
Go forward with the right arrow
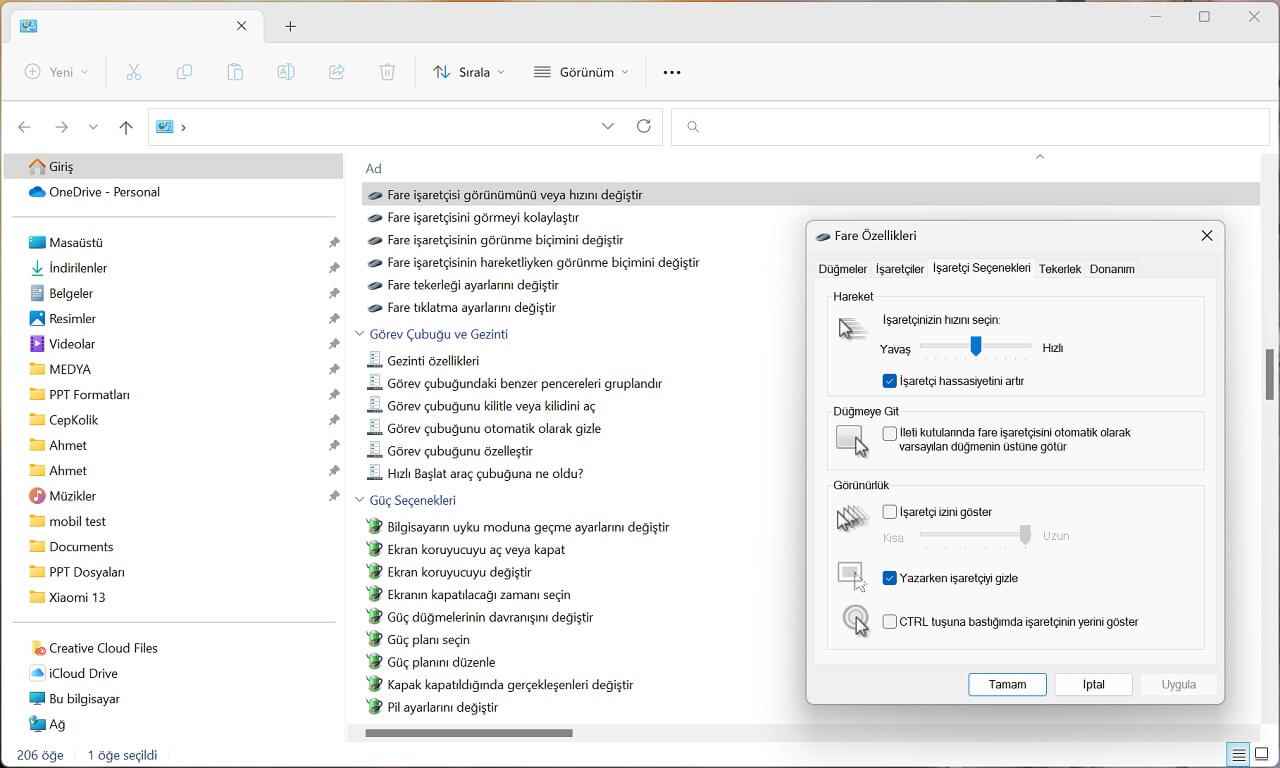pyautogui.click(x=61, y=127)
